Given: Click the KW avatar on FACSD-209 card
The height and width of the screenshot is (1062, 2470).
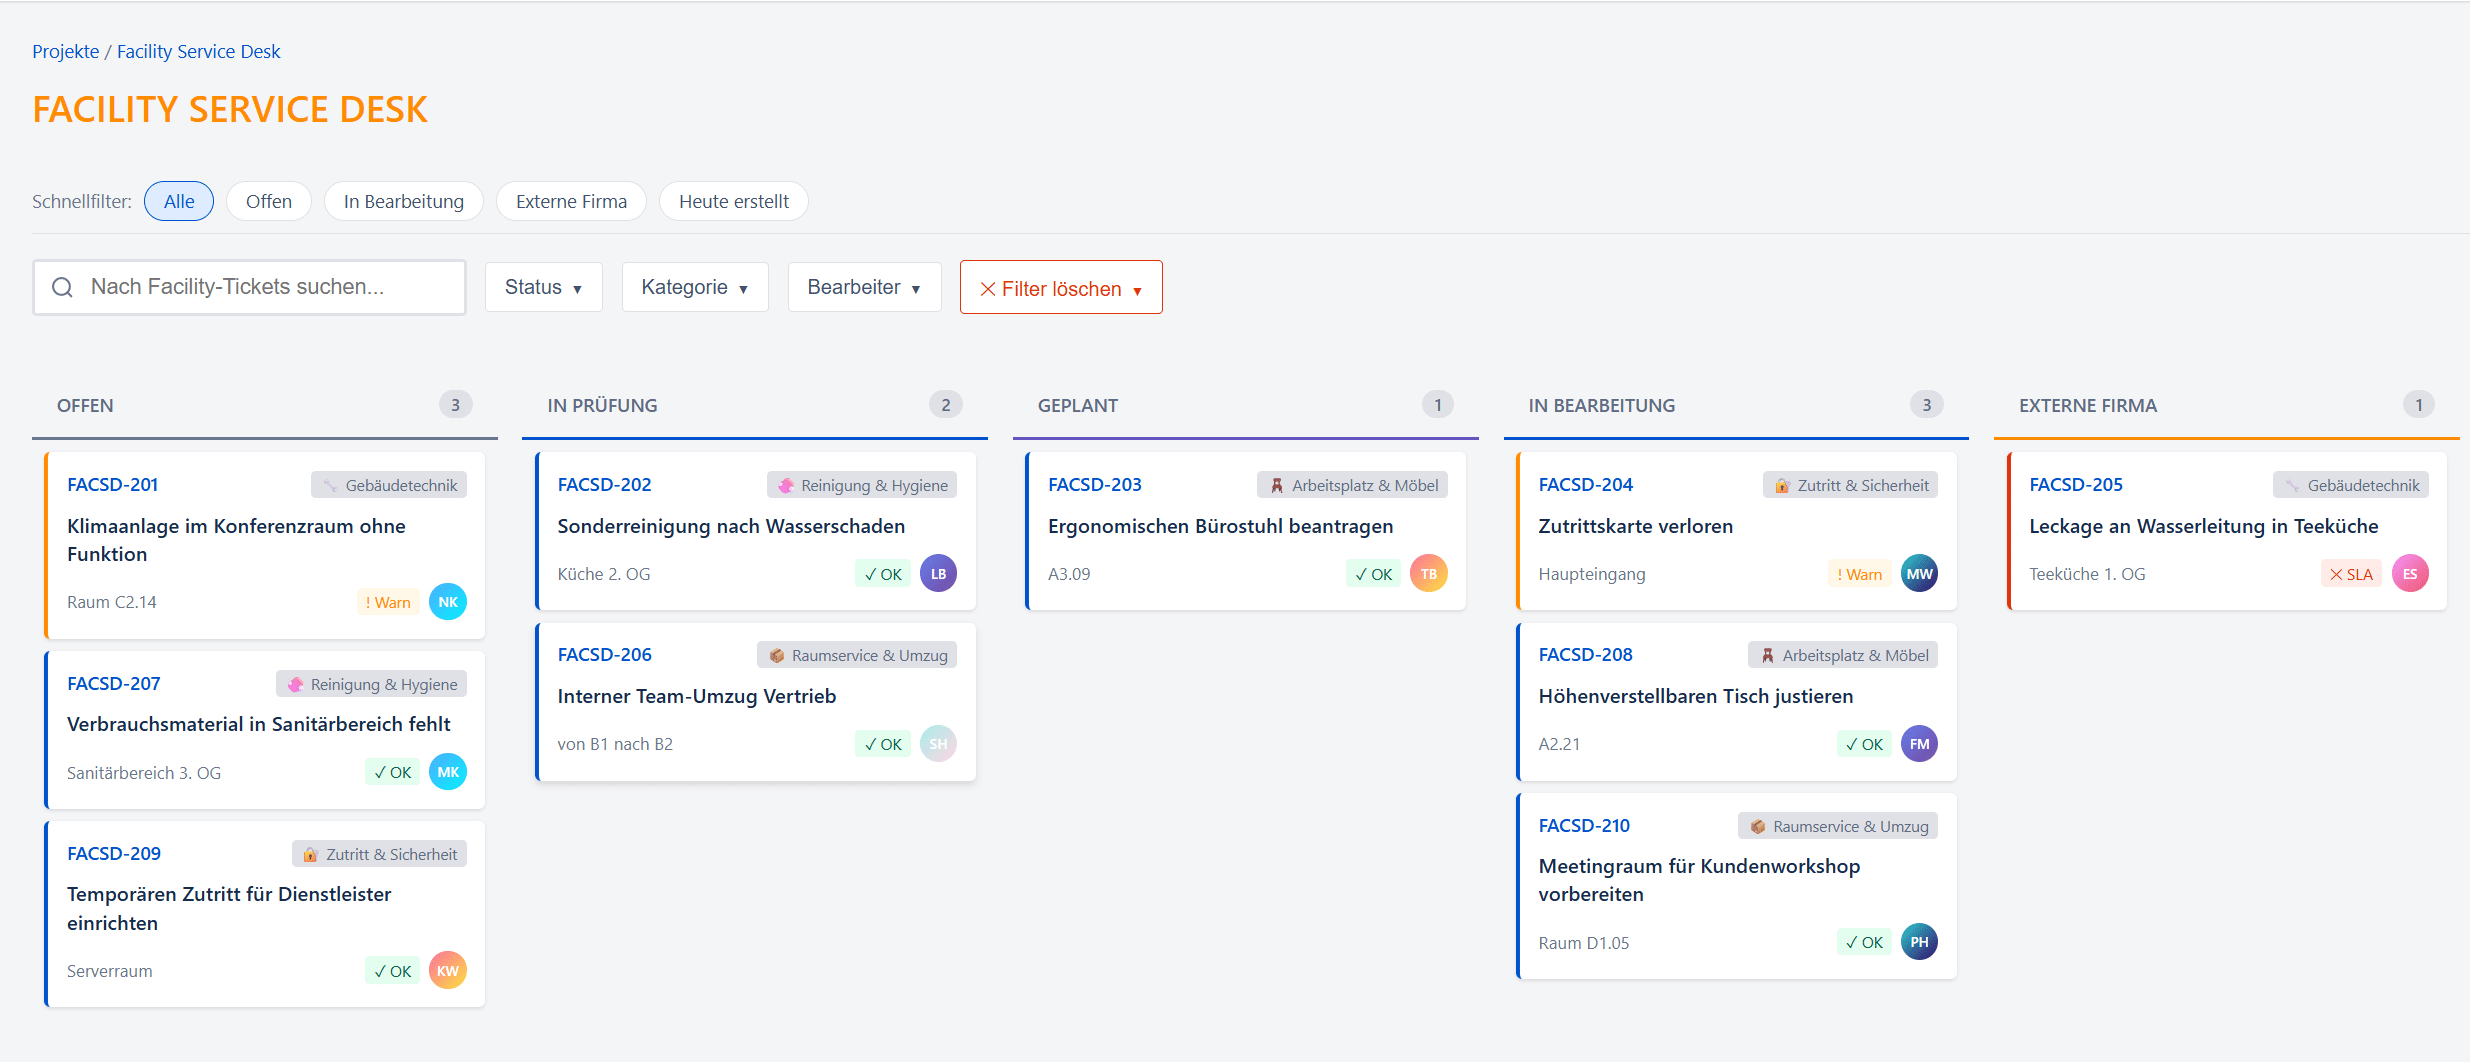Looking at the screenshot, I should (447, 971).
